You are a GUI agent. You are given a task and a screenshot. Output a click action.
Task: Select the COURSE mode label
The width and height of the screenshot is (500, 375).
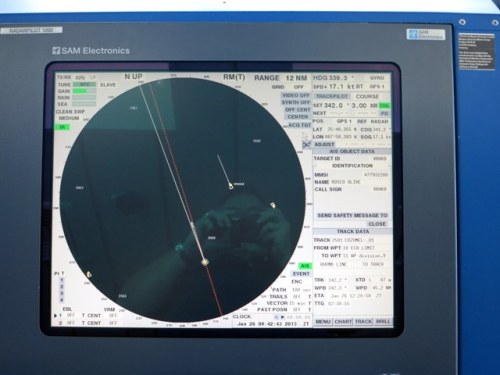coord(367,96)
